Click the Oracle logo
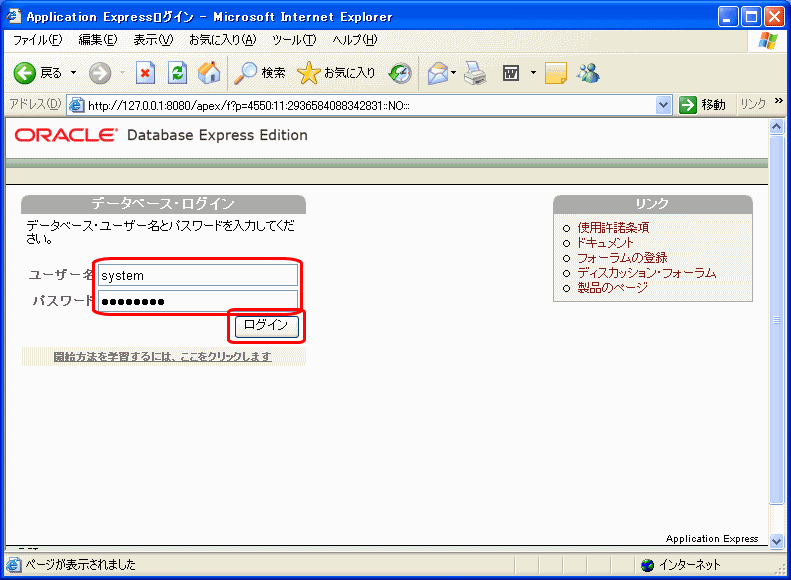The image size is (791, 580). 66,135
